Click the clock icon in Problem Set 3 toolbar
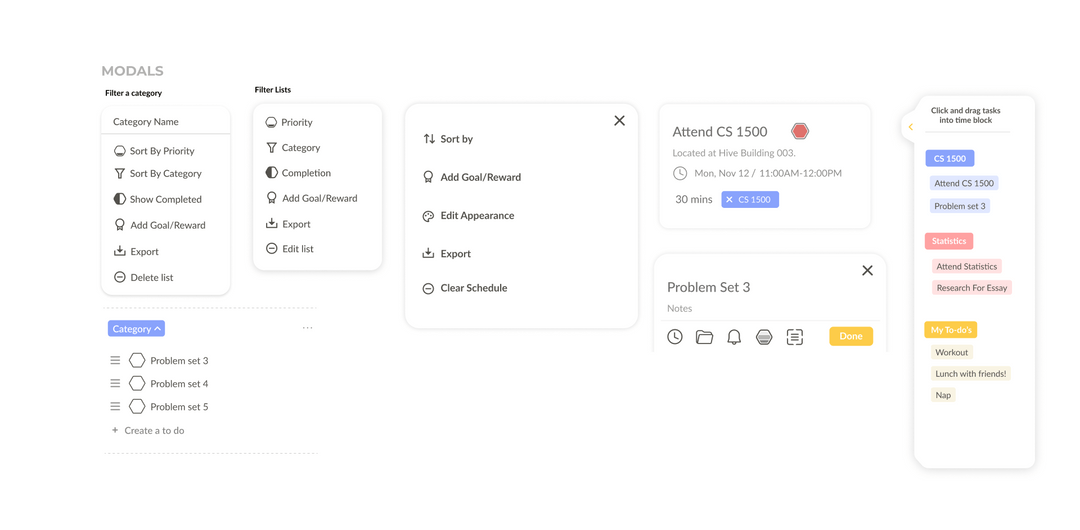The height and width of the screenshot is (530, 1080). tap(675, 336)
